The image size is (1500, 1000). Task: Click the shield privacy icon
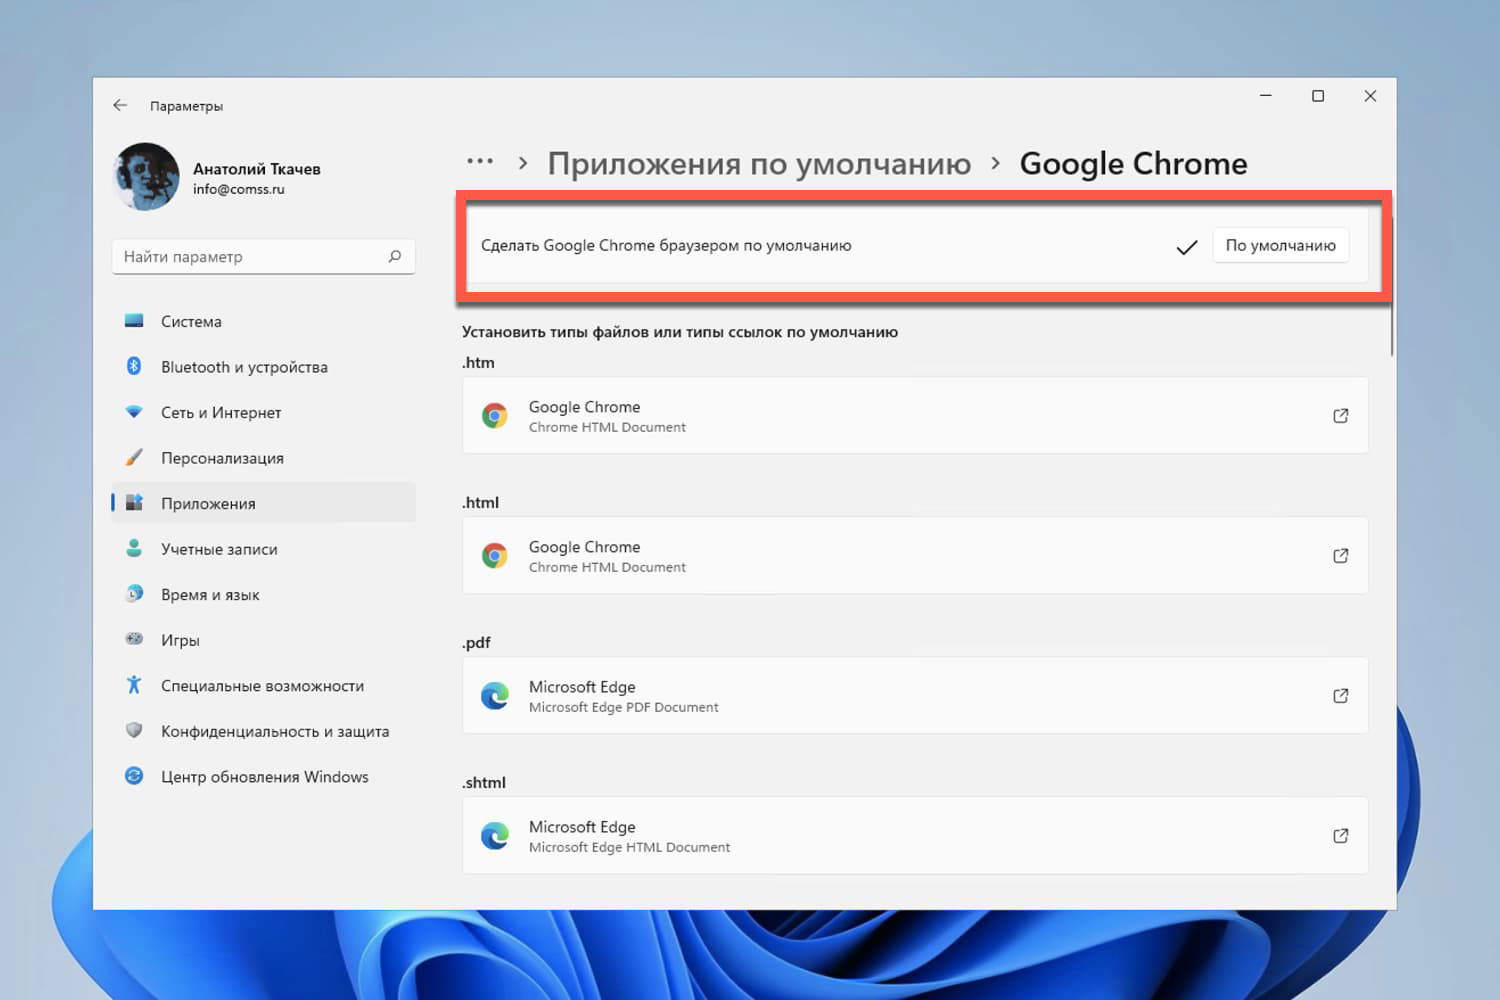click(134, 730)
